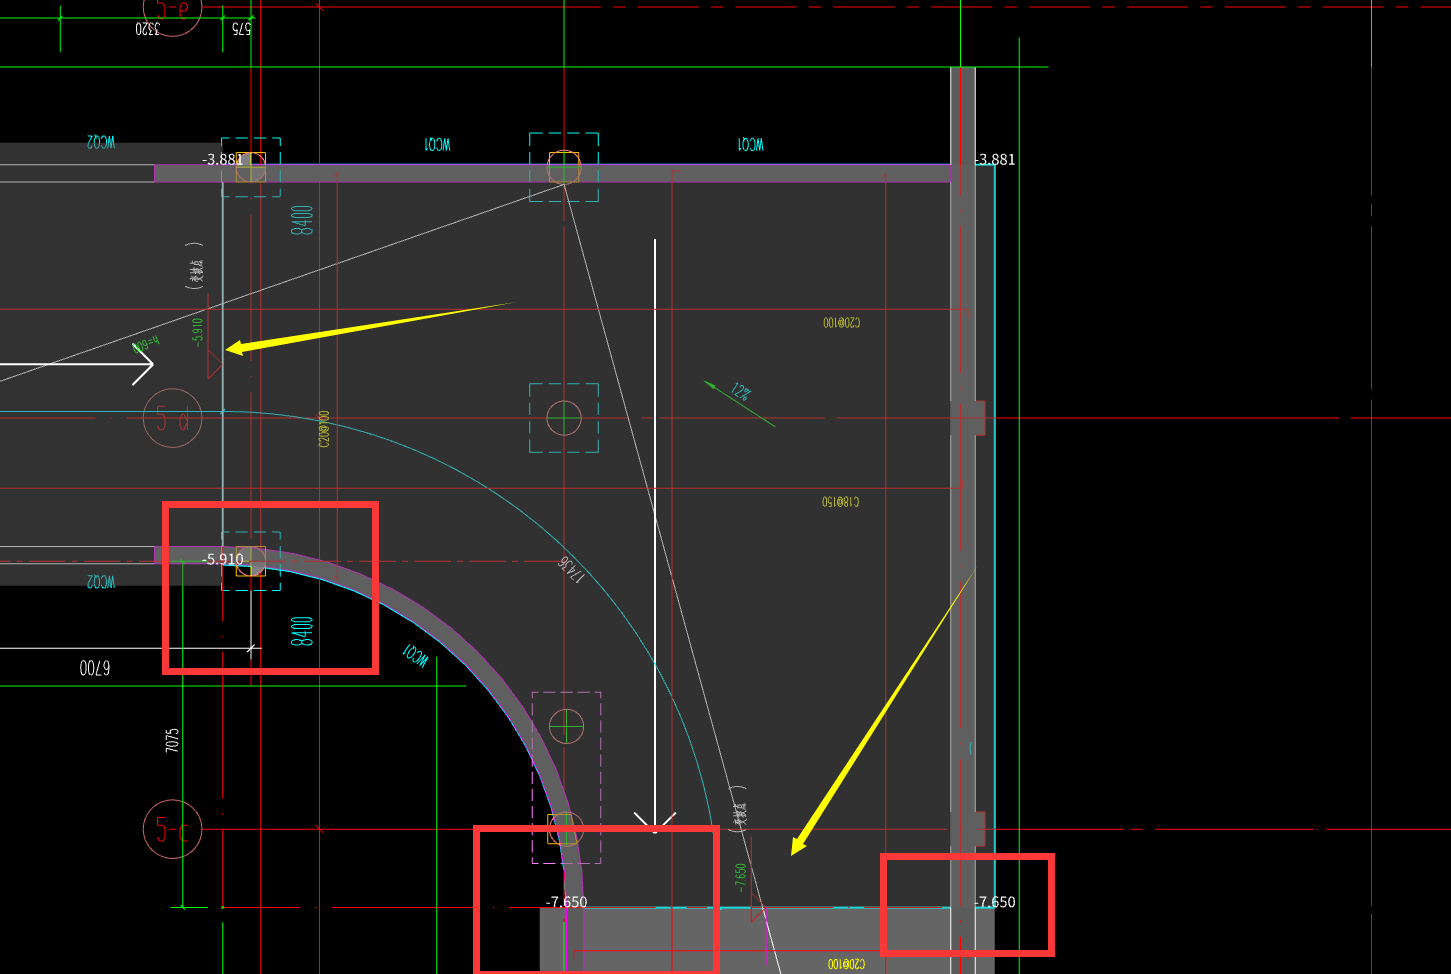
Task: Click the C18@150 rebar label
Action: tap(840, 502)
